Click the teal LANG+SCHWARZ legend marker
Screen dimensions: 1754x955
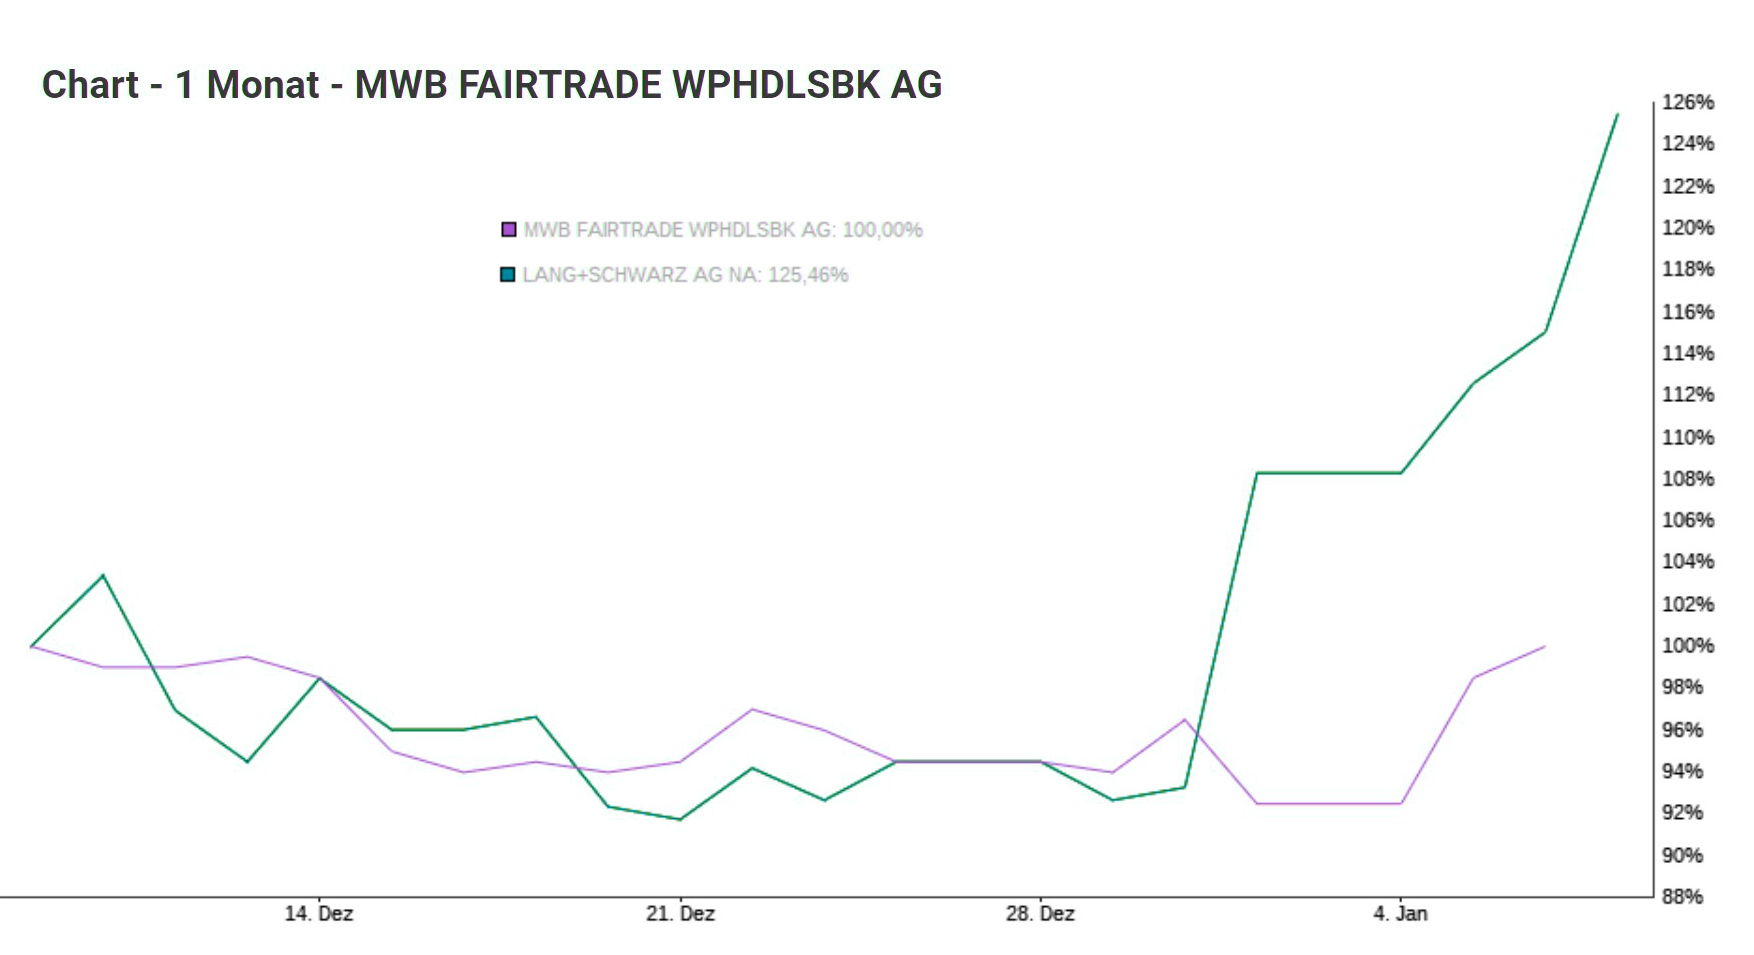click(x=509, y=273)
